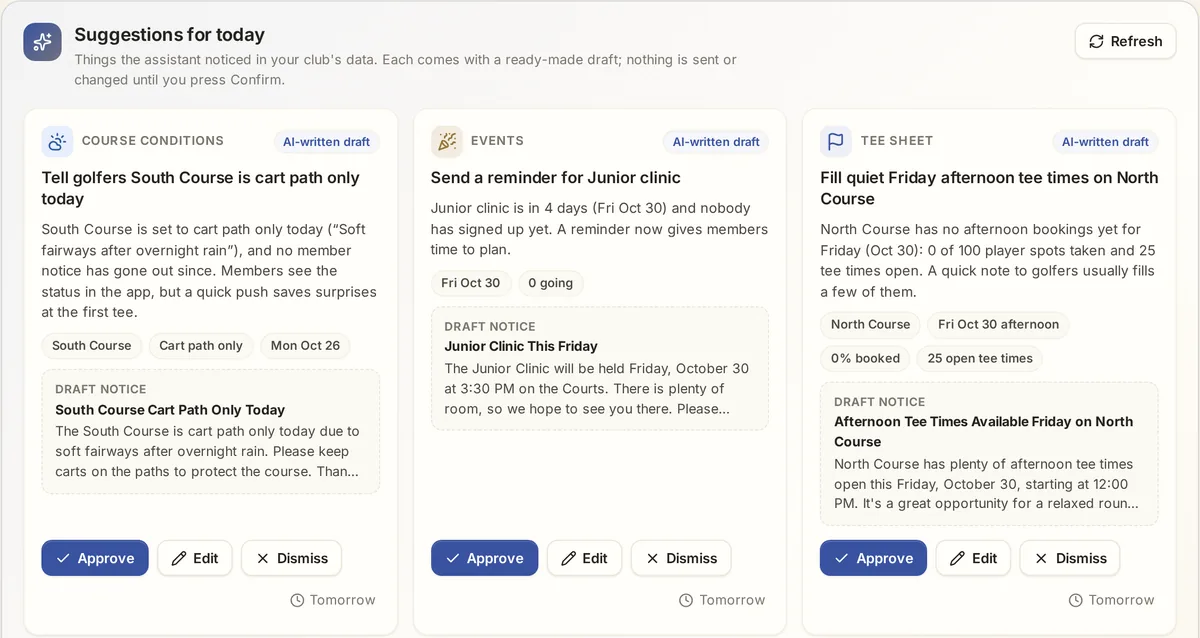The width and height of the screenshot is (1200, 638).
Task: Edit the Junior clinic reminder draft
Action: tap(584, 558)
